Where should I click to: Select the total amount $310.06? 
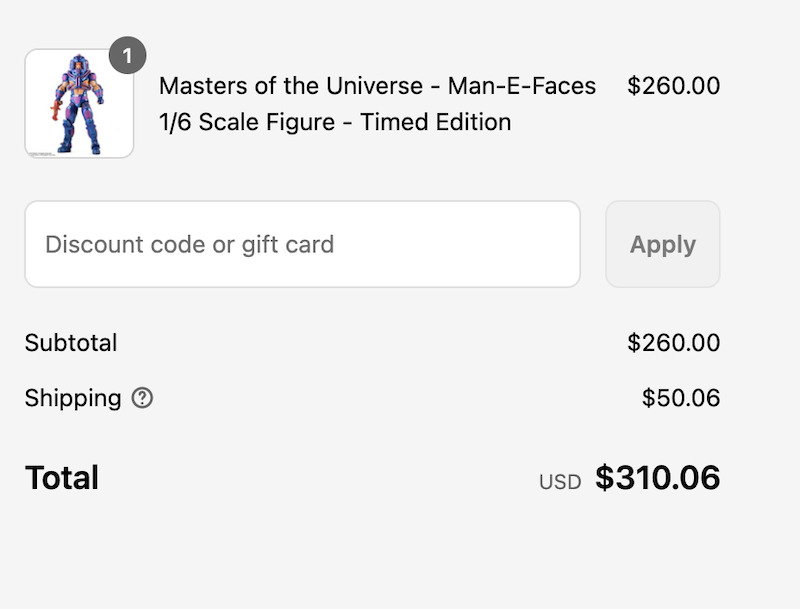point(657,478)
